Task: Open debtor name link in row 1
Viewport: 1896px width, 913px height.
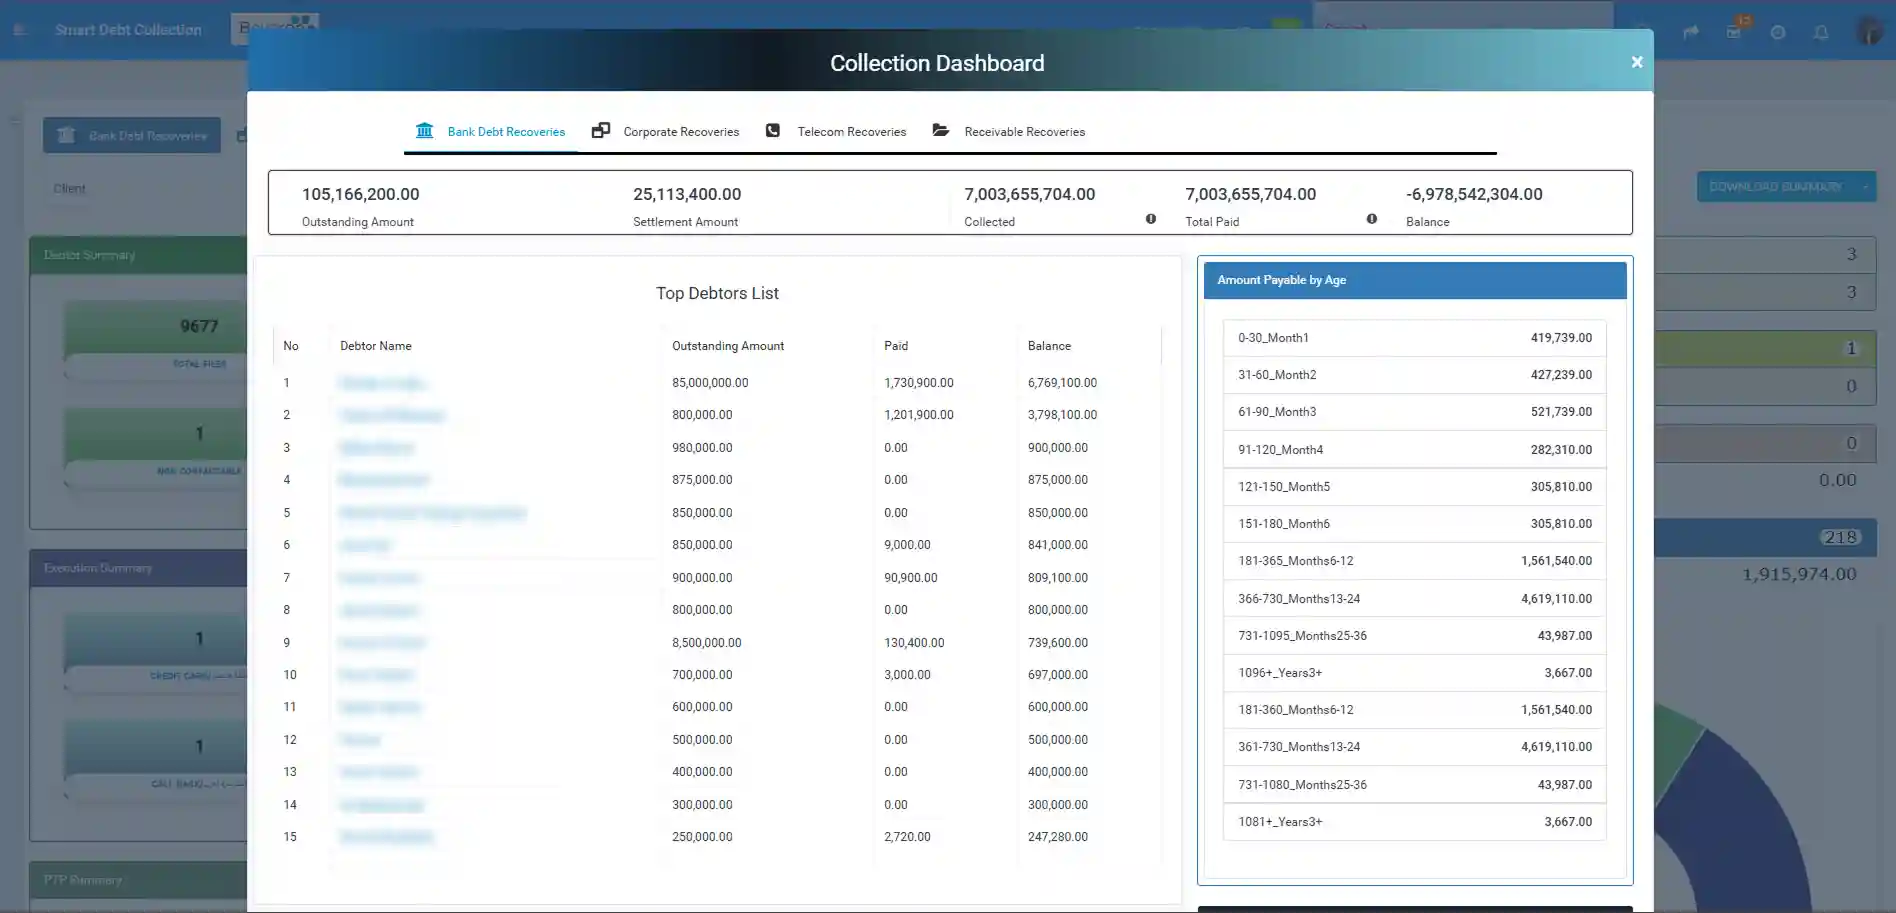Action: pos(382,383)
